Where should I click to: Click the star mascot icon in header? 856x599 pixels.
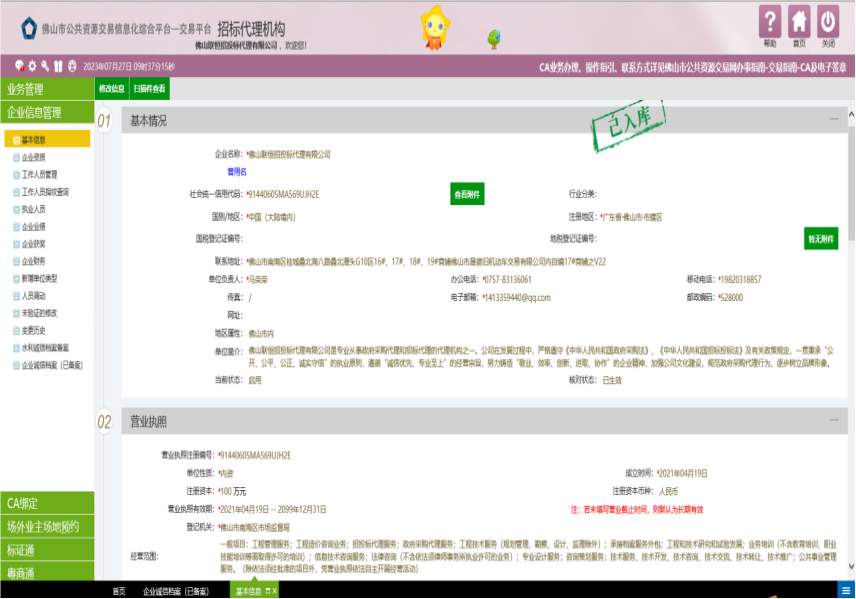pyautogui.click(x=436, y=25)
